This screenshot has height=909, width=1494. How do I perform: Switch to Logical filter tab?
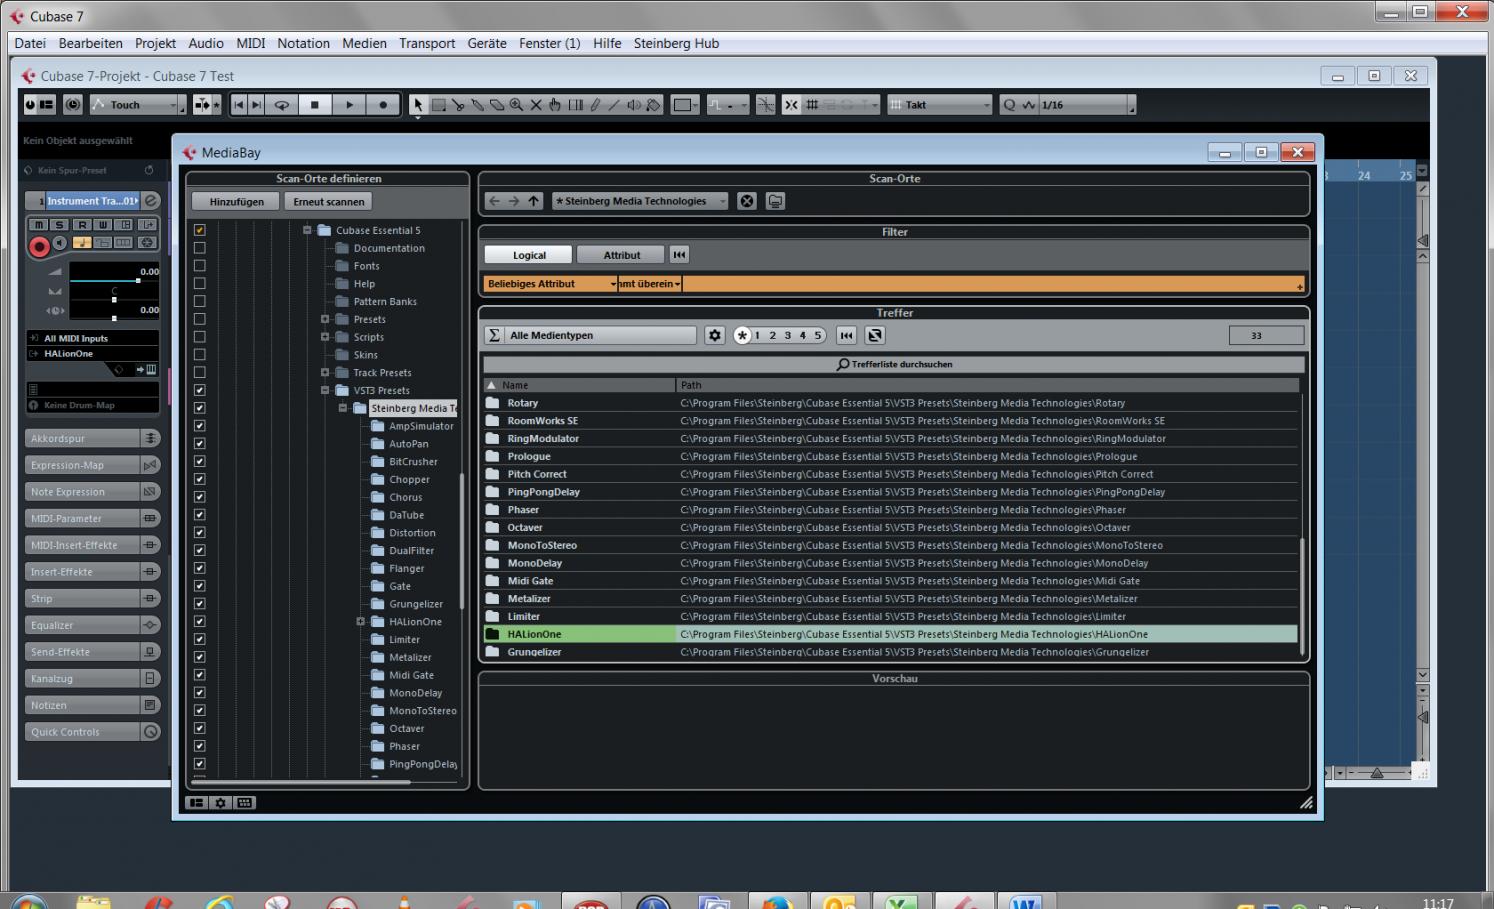tap(529, 255)
